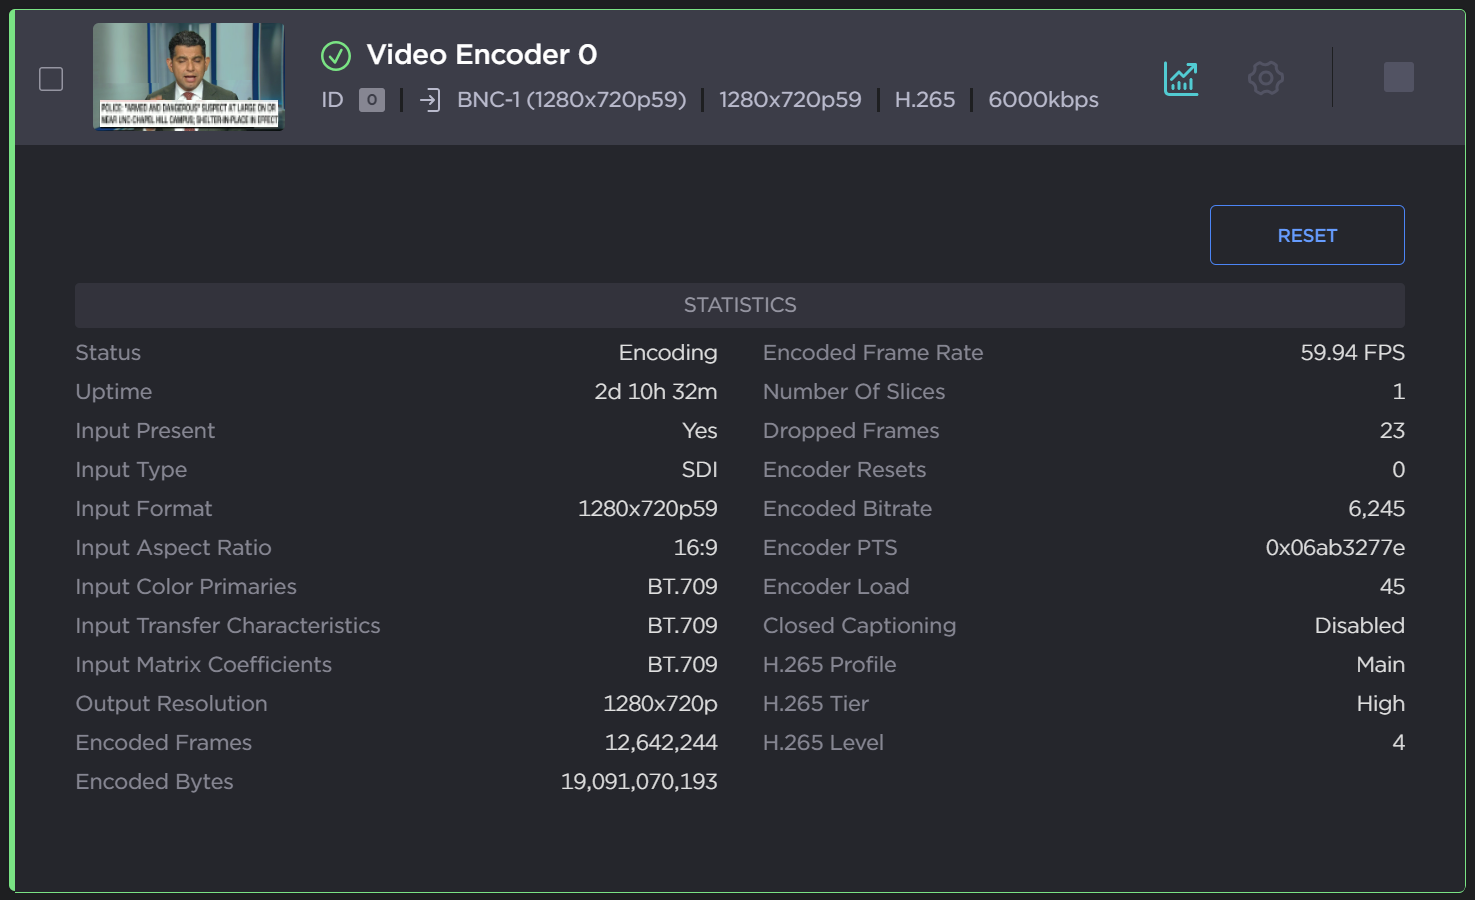1475x900 pixels.
Task: Click the H.265 codec label in header
Action: tap(924, 100)
